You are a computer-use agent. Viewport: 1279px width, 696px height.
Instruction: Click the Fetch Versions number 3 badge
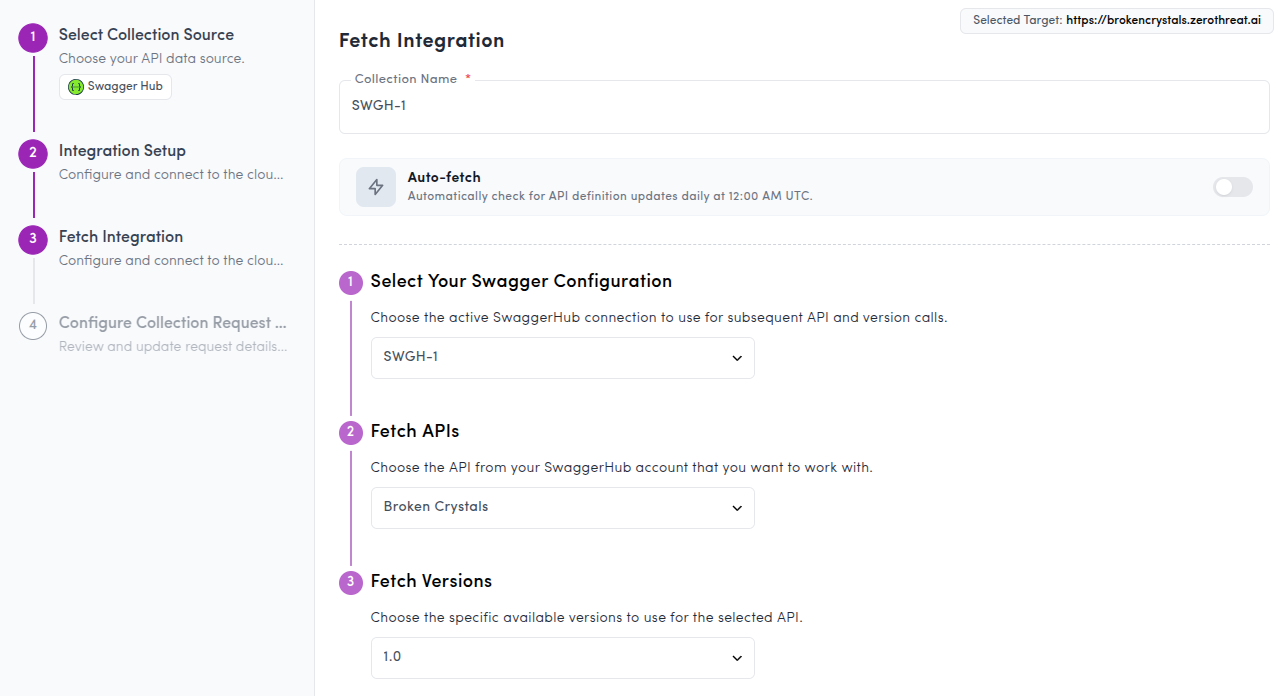pos(351,582)
